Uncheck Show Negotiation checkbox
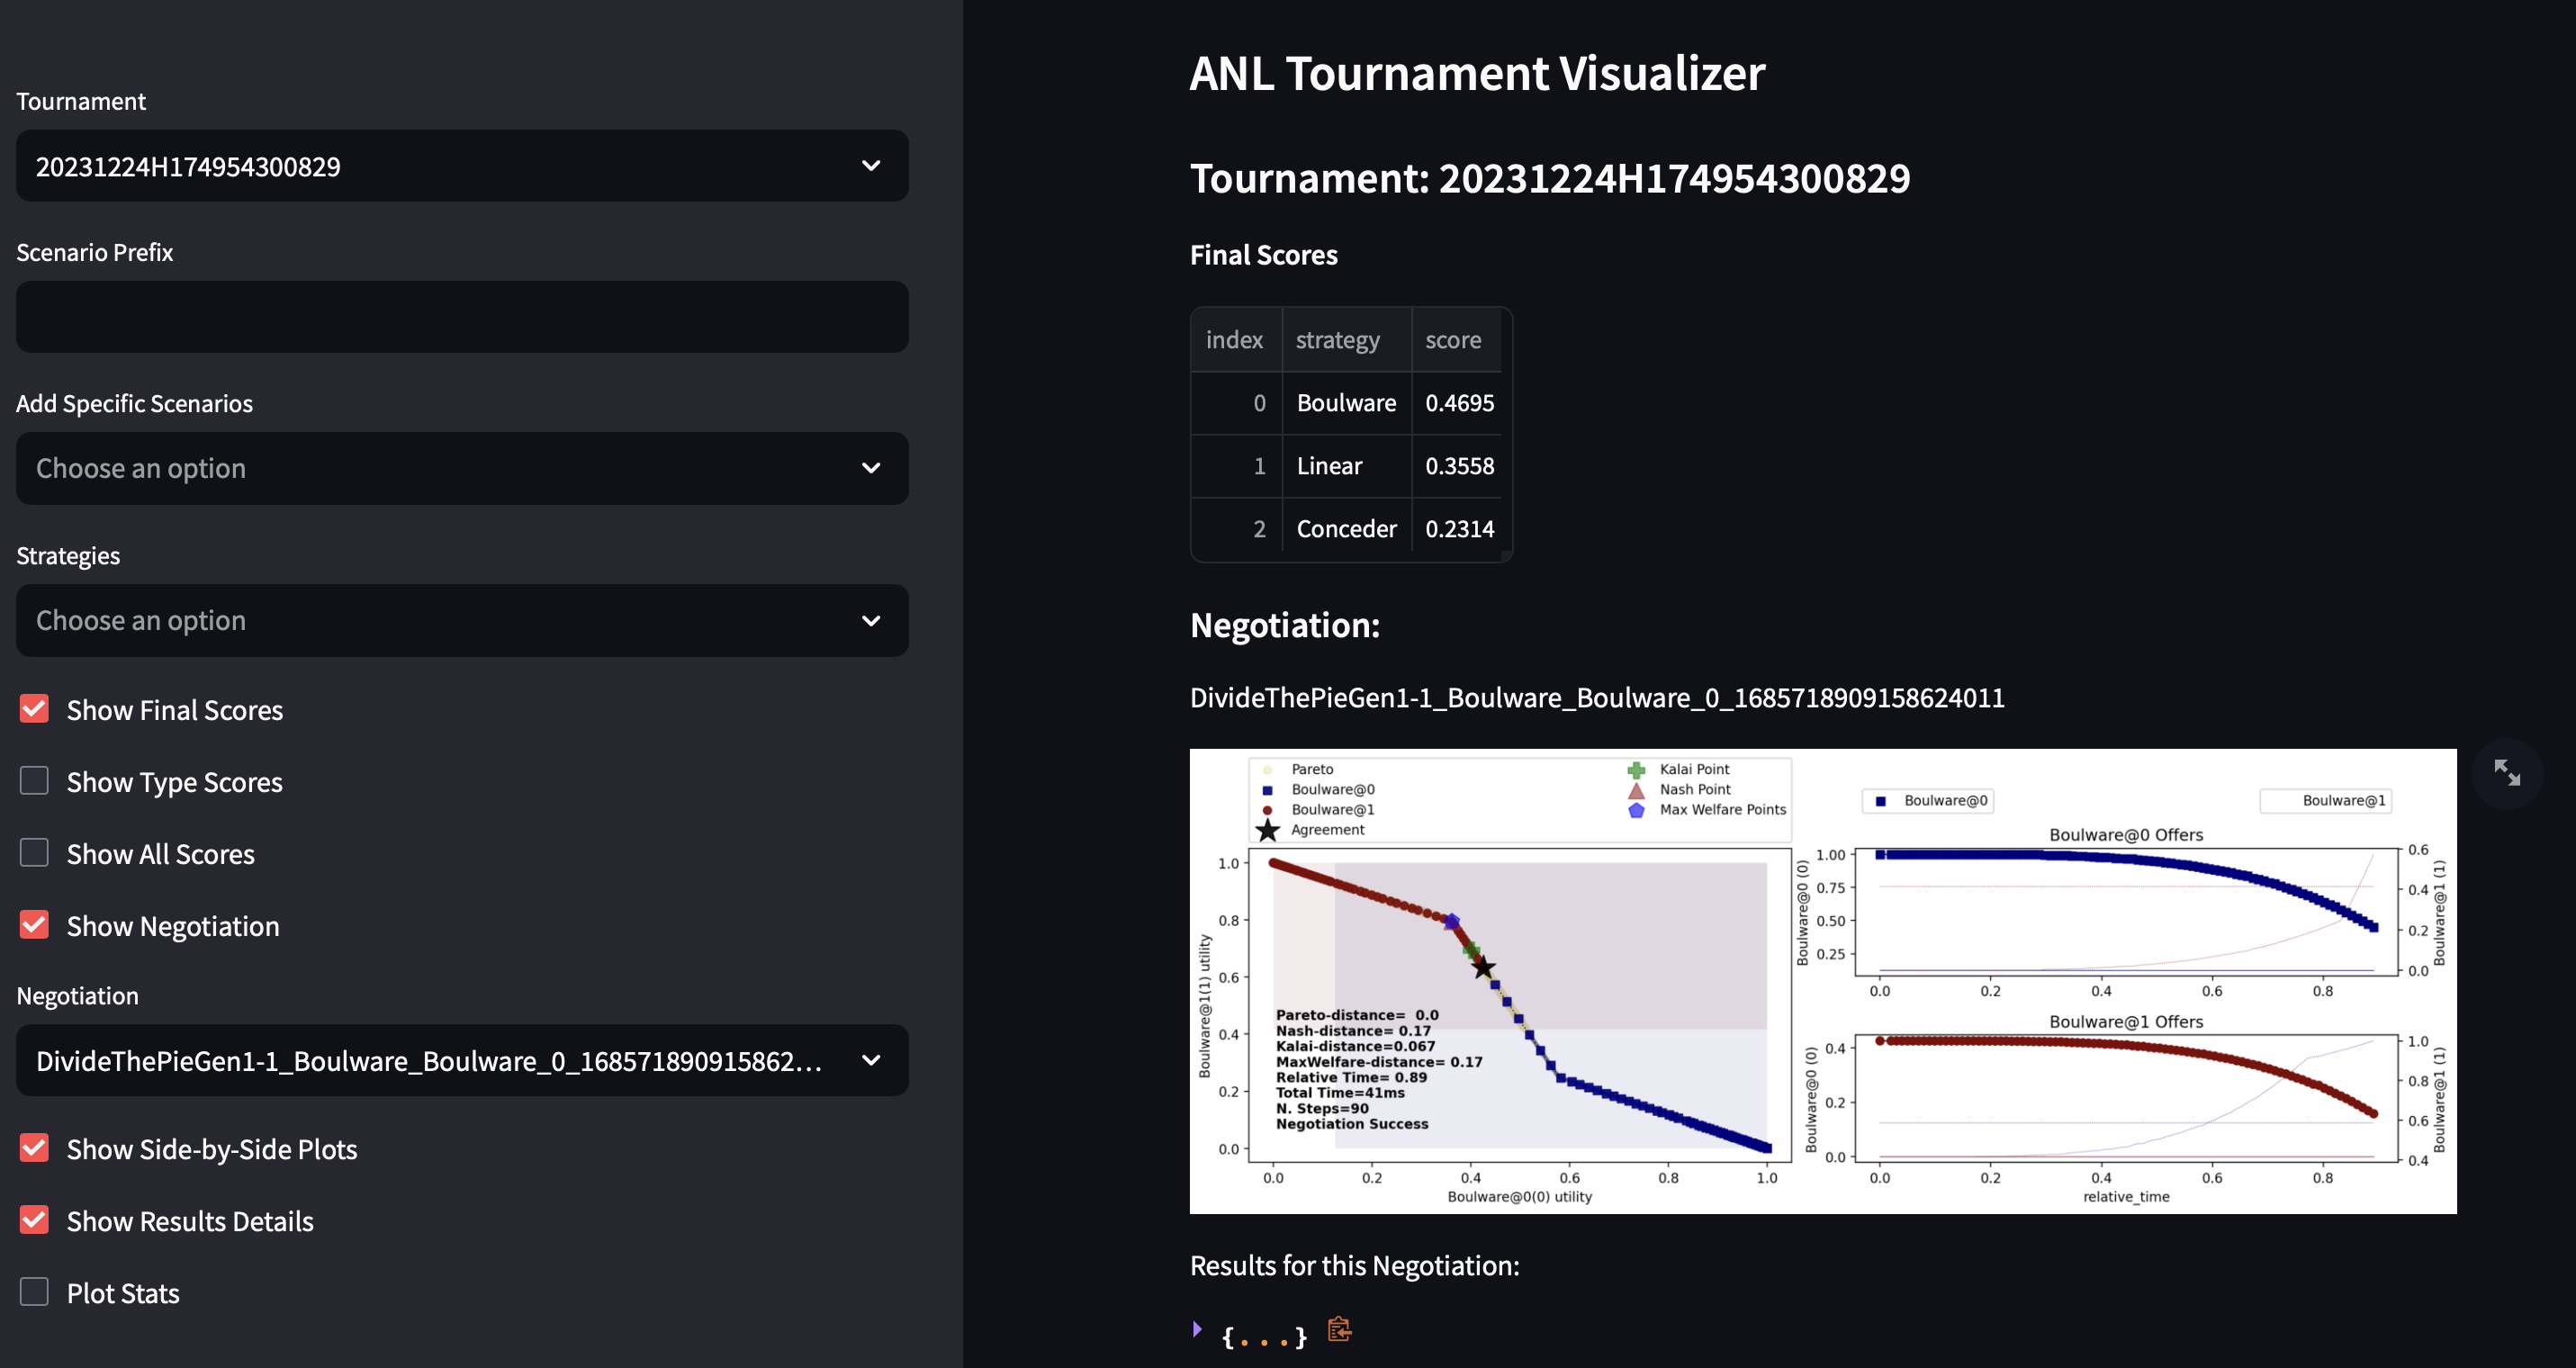 pyautogui.click(x=34, y=925)
